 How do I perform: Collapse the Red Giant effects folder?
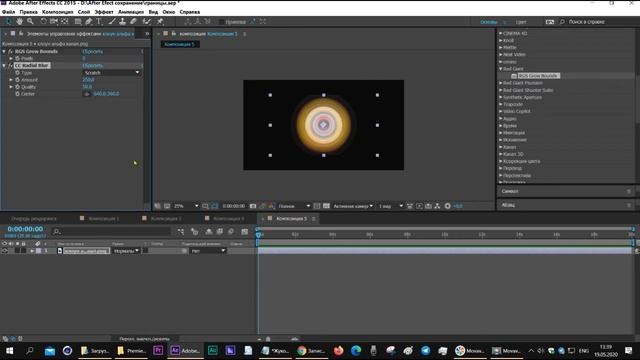pyautogui.click(x=500, y=69)
